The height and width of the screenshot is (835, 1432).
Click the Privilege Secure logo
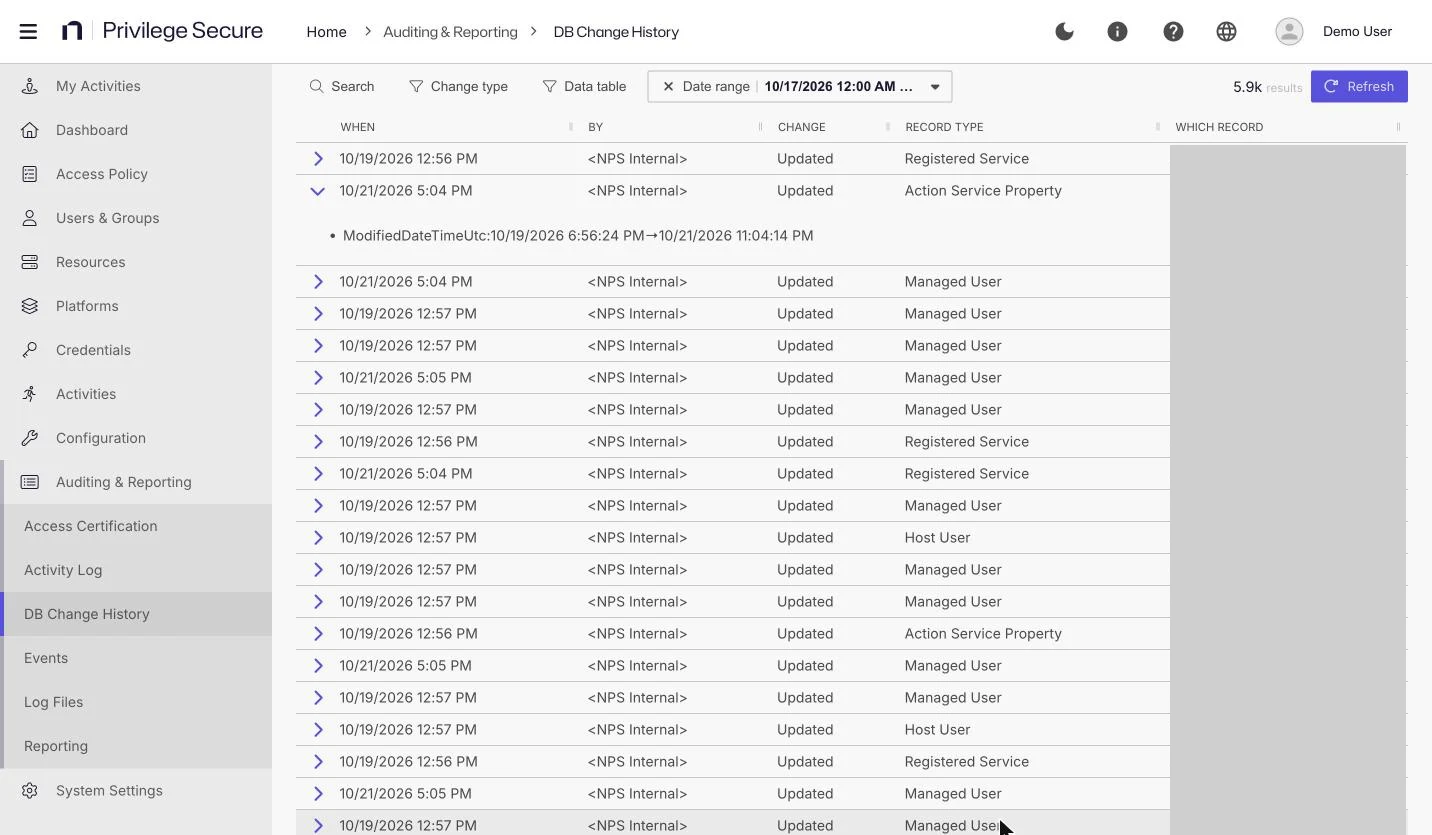click(162, 31)
